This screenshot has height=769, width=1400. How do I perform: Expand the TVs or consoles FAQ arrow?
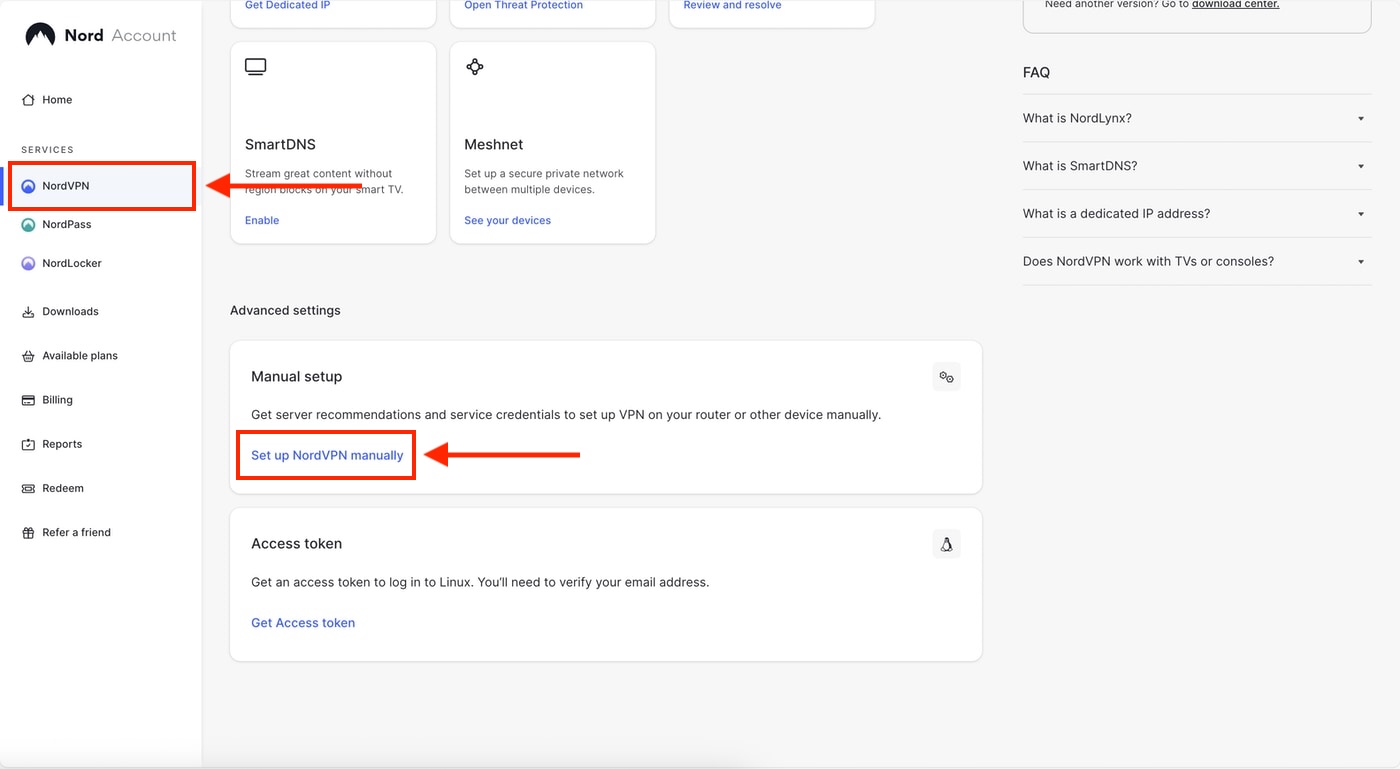1361,262
